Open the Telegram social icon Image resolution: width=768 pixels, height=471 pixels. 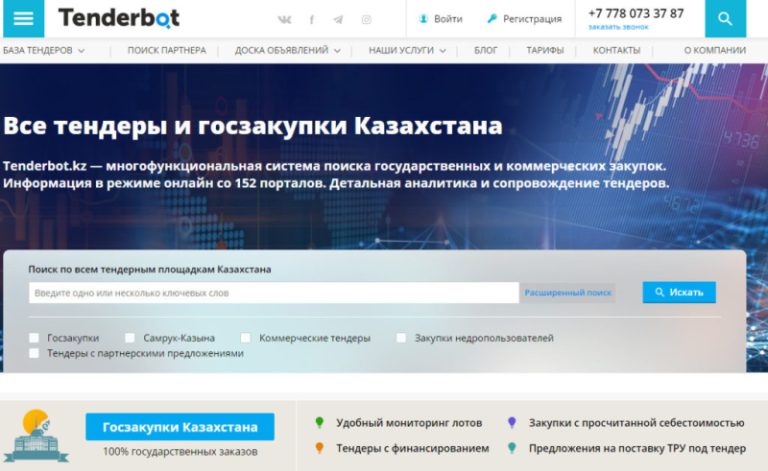338,20
